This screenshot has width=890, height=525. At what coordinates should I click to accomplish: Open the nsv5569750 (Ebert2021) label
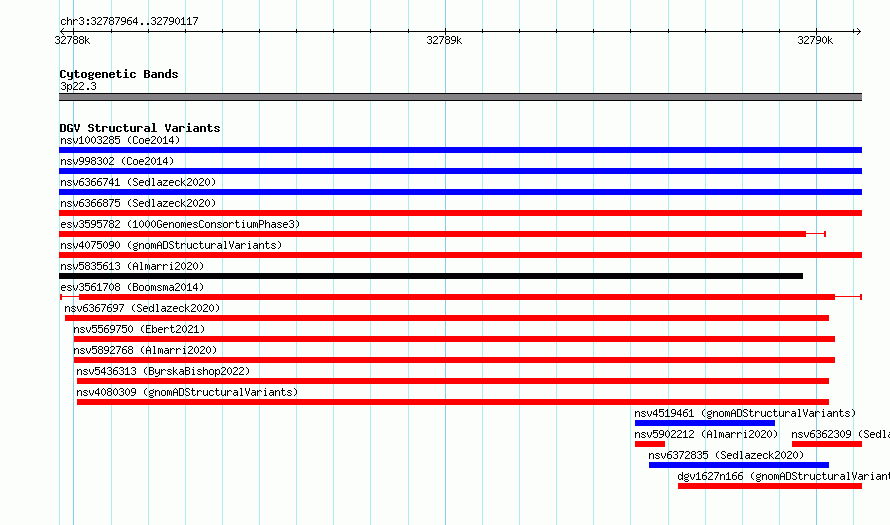point(139,329)
